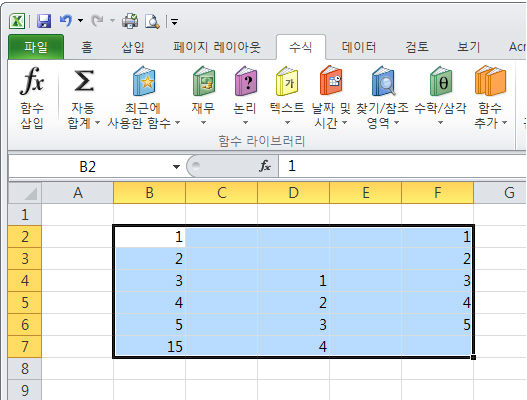Open the Text (텍스트) functions book
Viewport: 527px width, 400px height.
(x=287, y=81)
